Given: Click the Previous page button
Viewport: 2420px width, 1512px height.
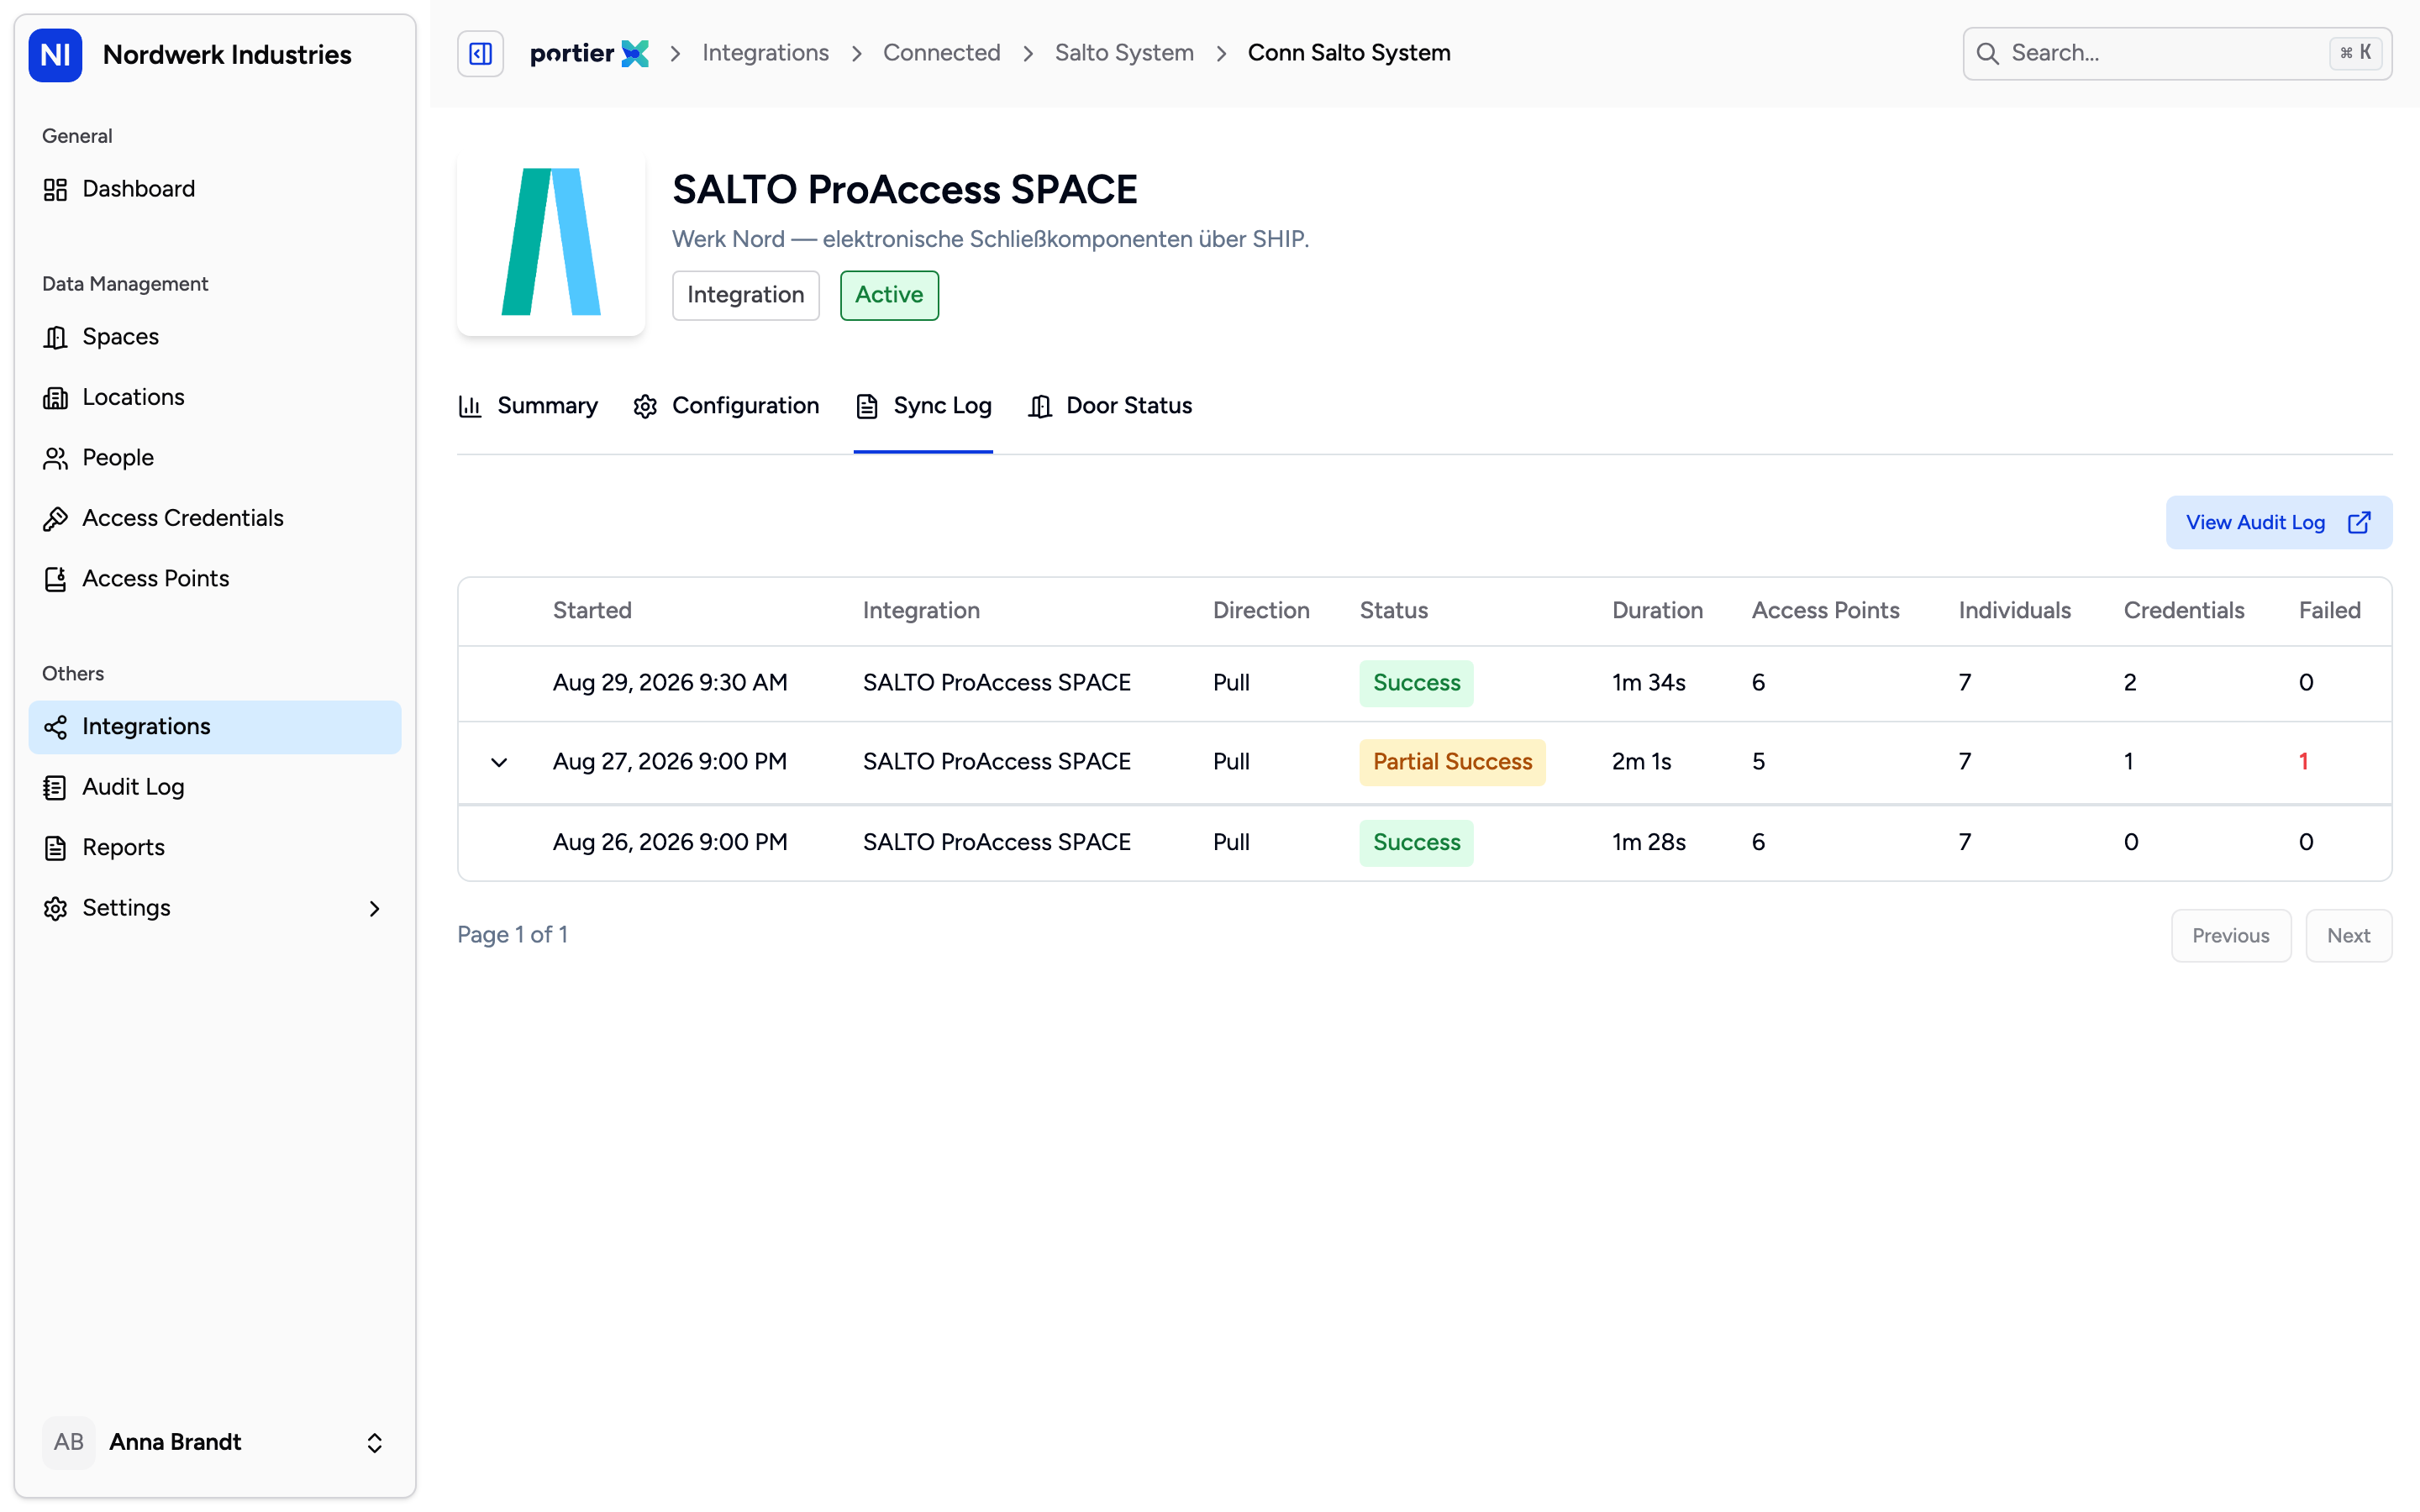Looking at the screenshot, I should 2230,936.
